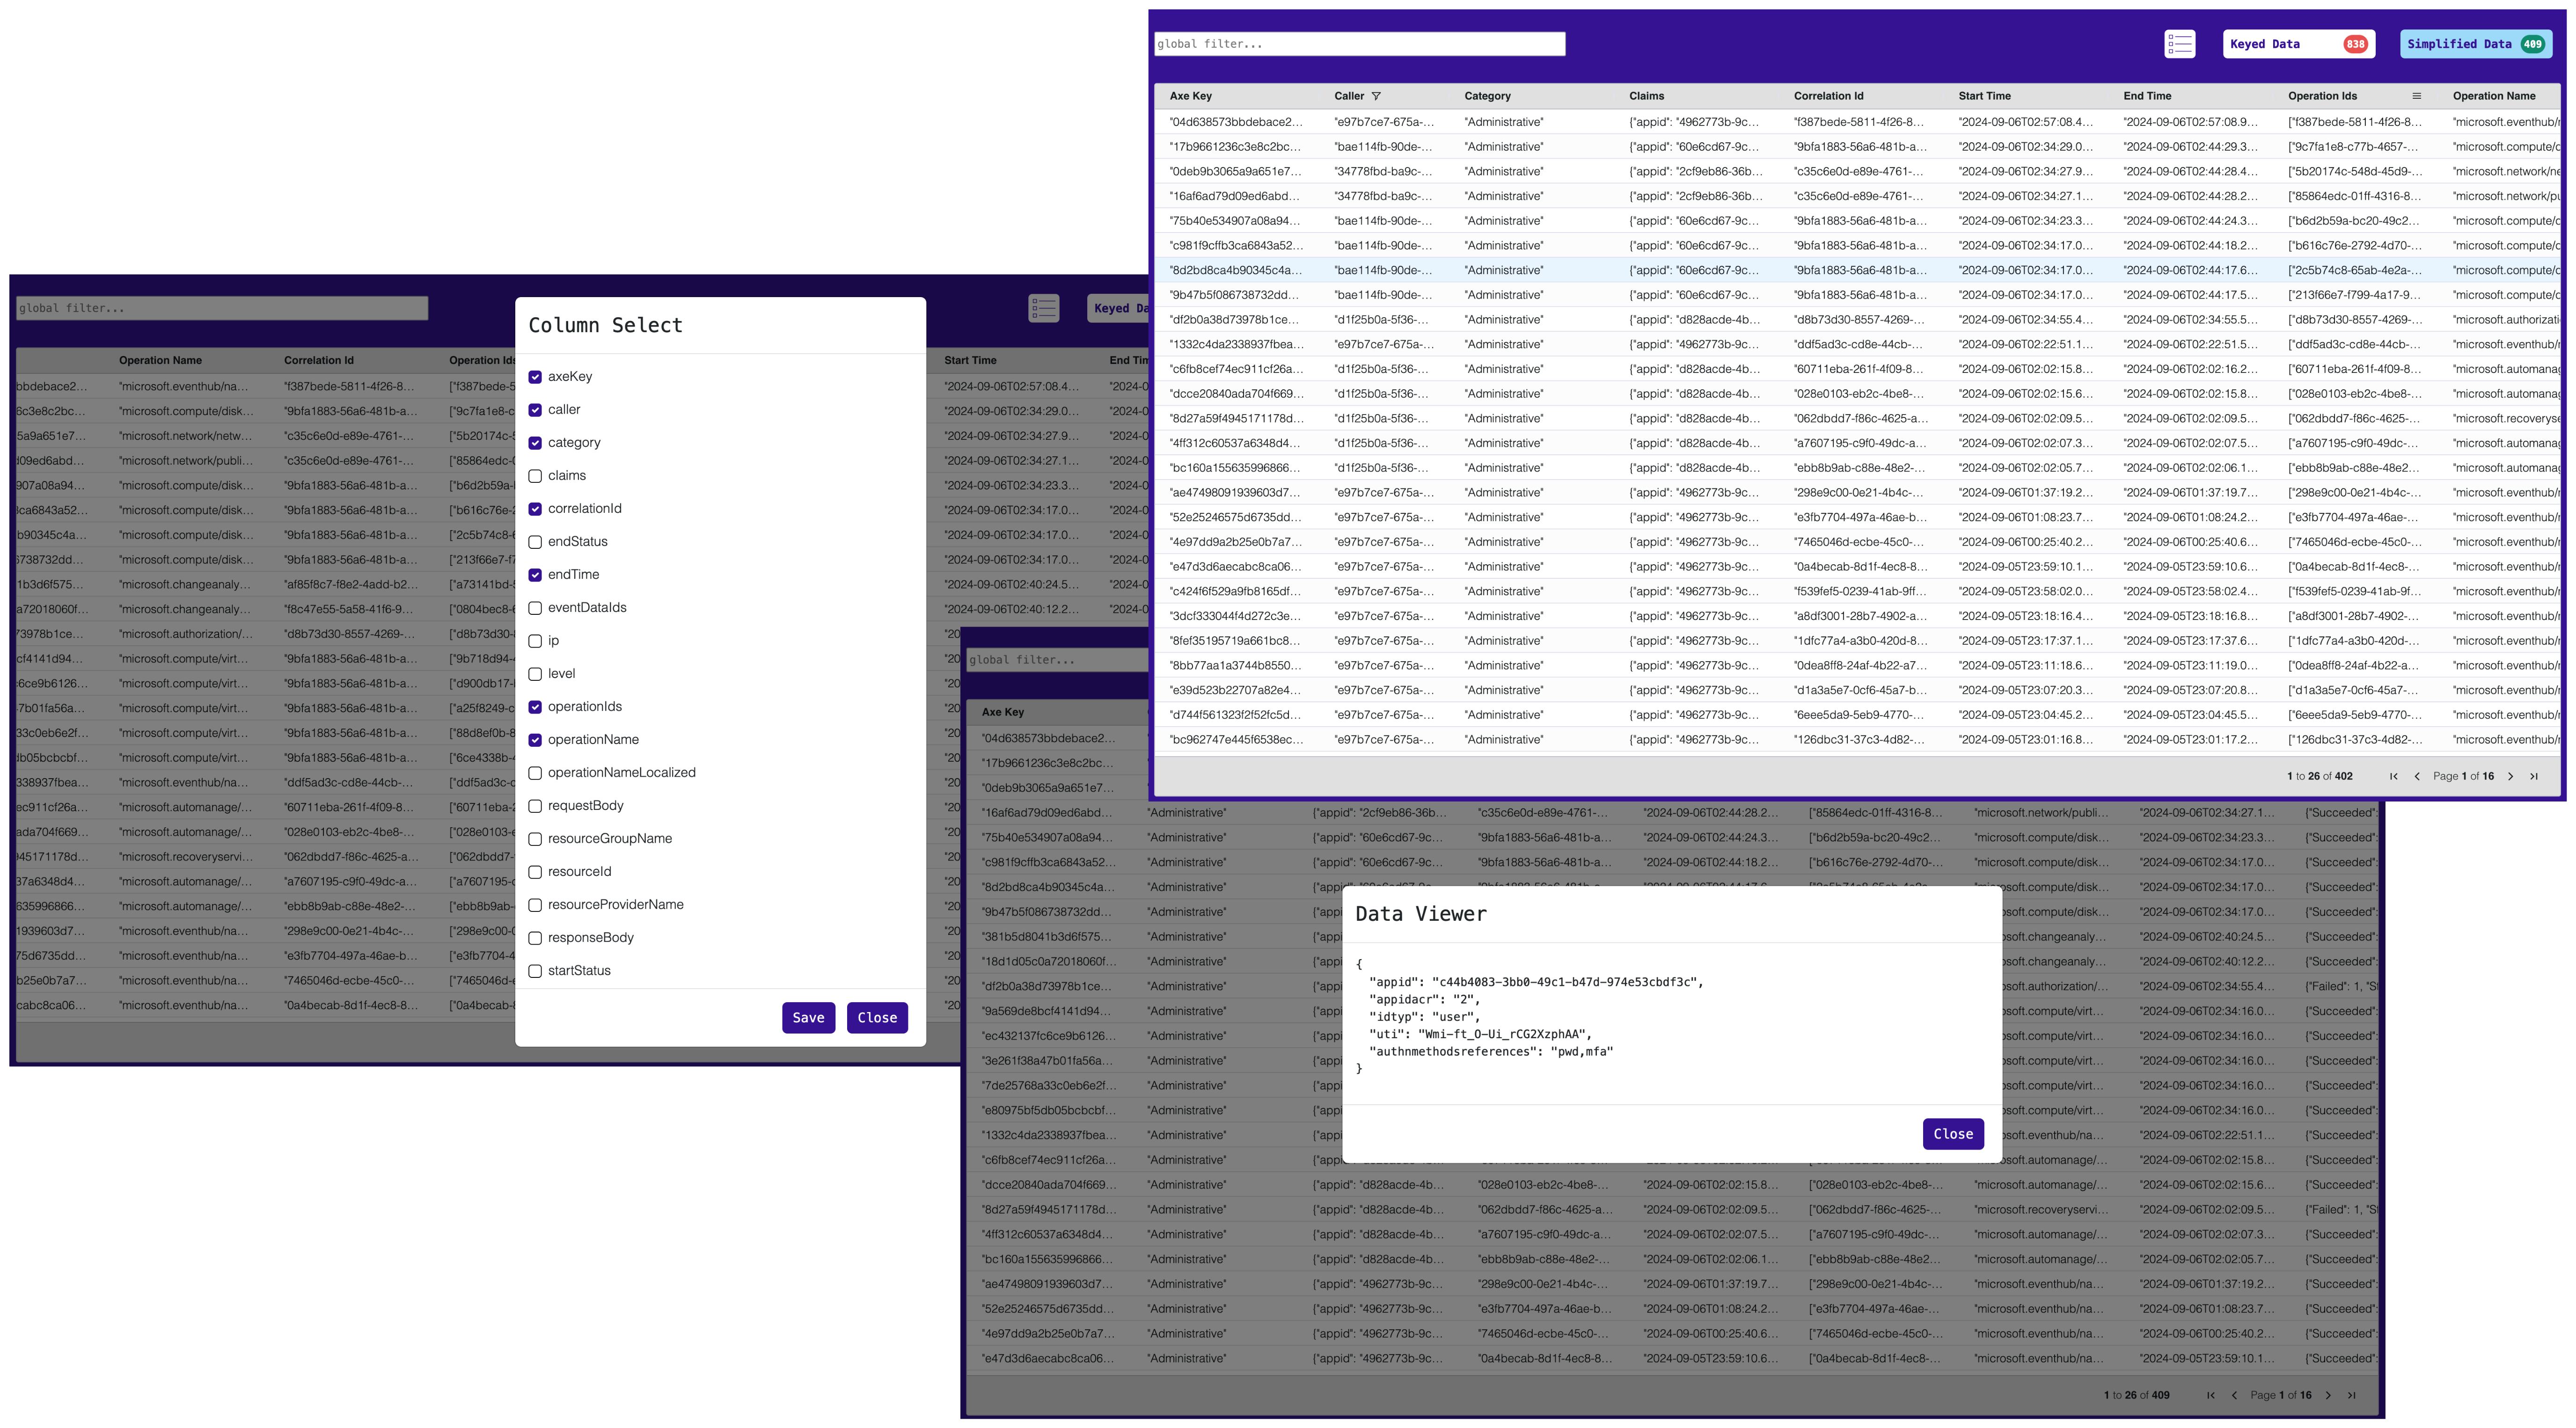Viewport: 2576px width, 1428px height.
Task: Enable the resourceProviderName checkbox
Action: point(535,905)
